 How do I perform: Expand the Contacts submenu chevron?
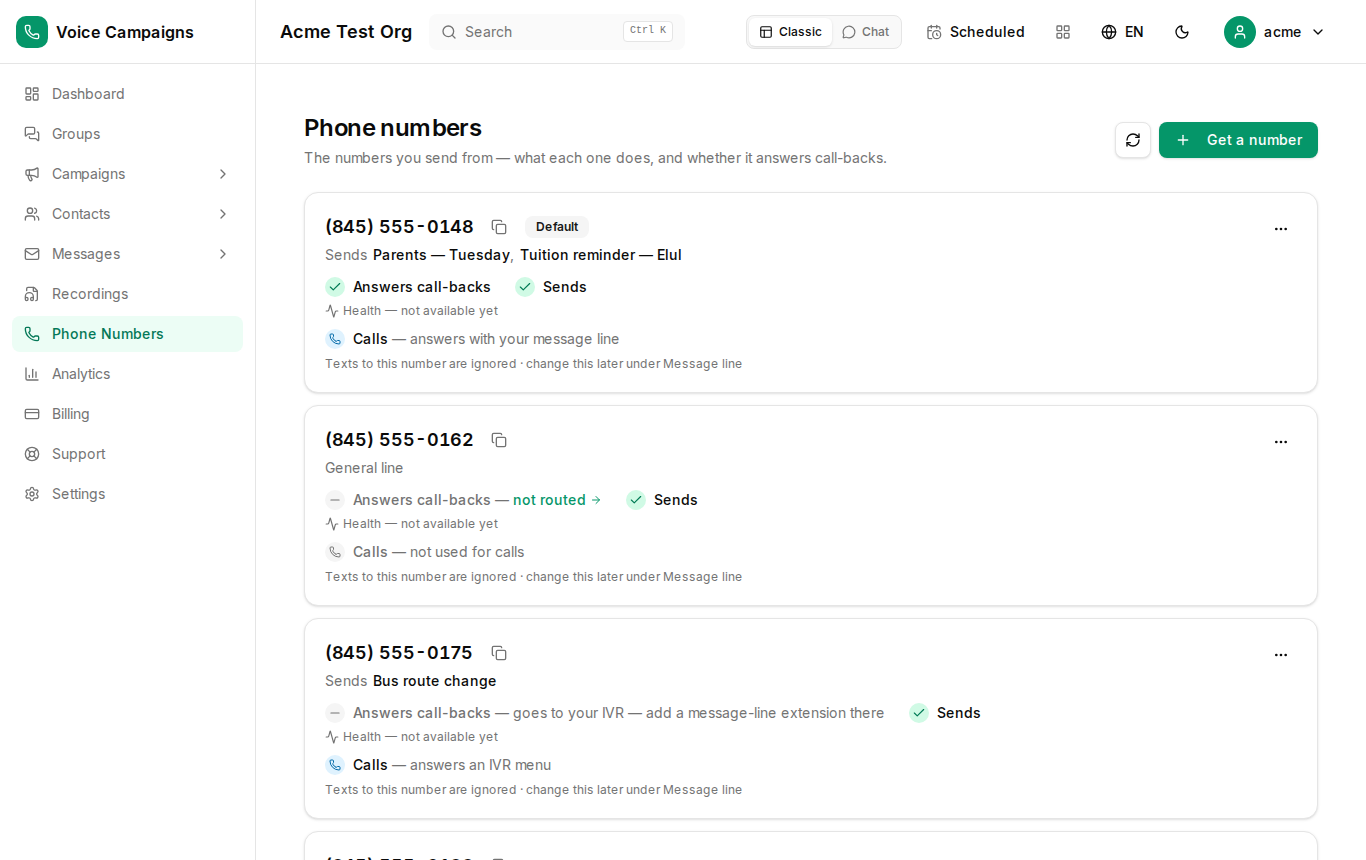(x=223, y=214)
